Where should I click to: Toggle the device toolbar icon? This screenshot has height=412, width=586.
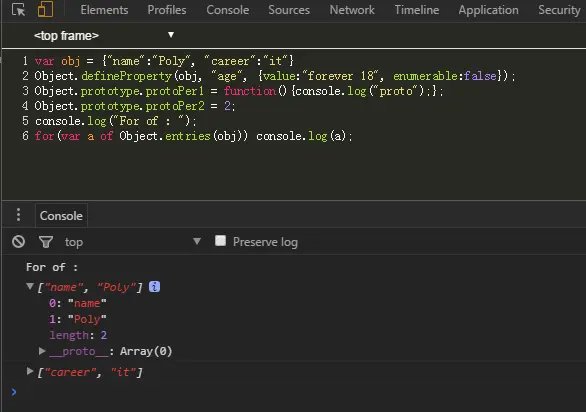tap(45, 9)
